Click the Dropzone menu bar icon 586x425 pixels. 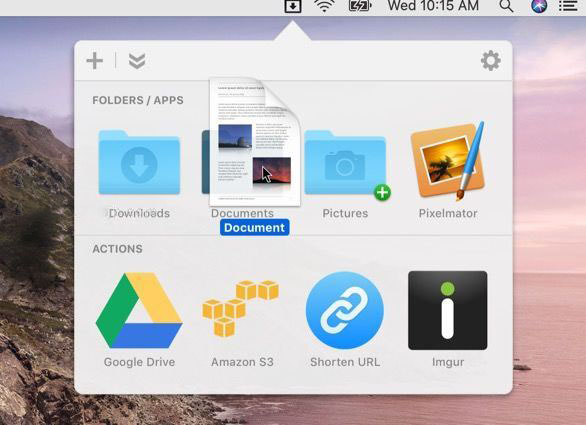[x=293, y=6]
